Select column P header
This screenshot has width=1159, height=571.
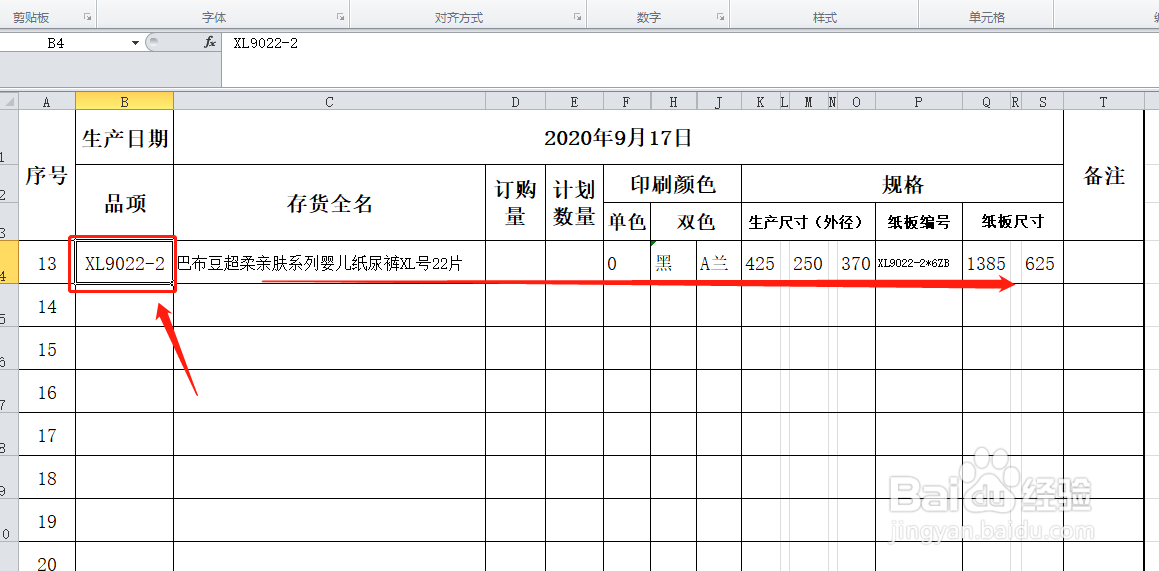(919, 102)
